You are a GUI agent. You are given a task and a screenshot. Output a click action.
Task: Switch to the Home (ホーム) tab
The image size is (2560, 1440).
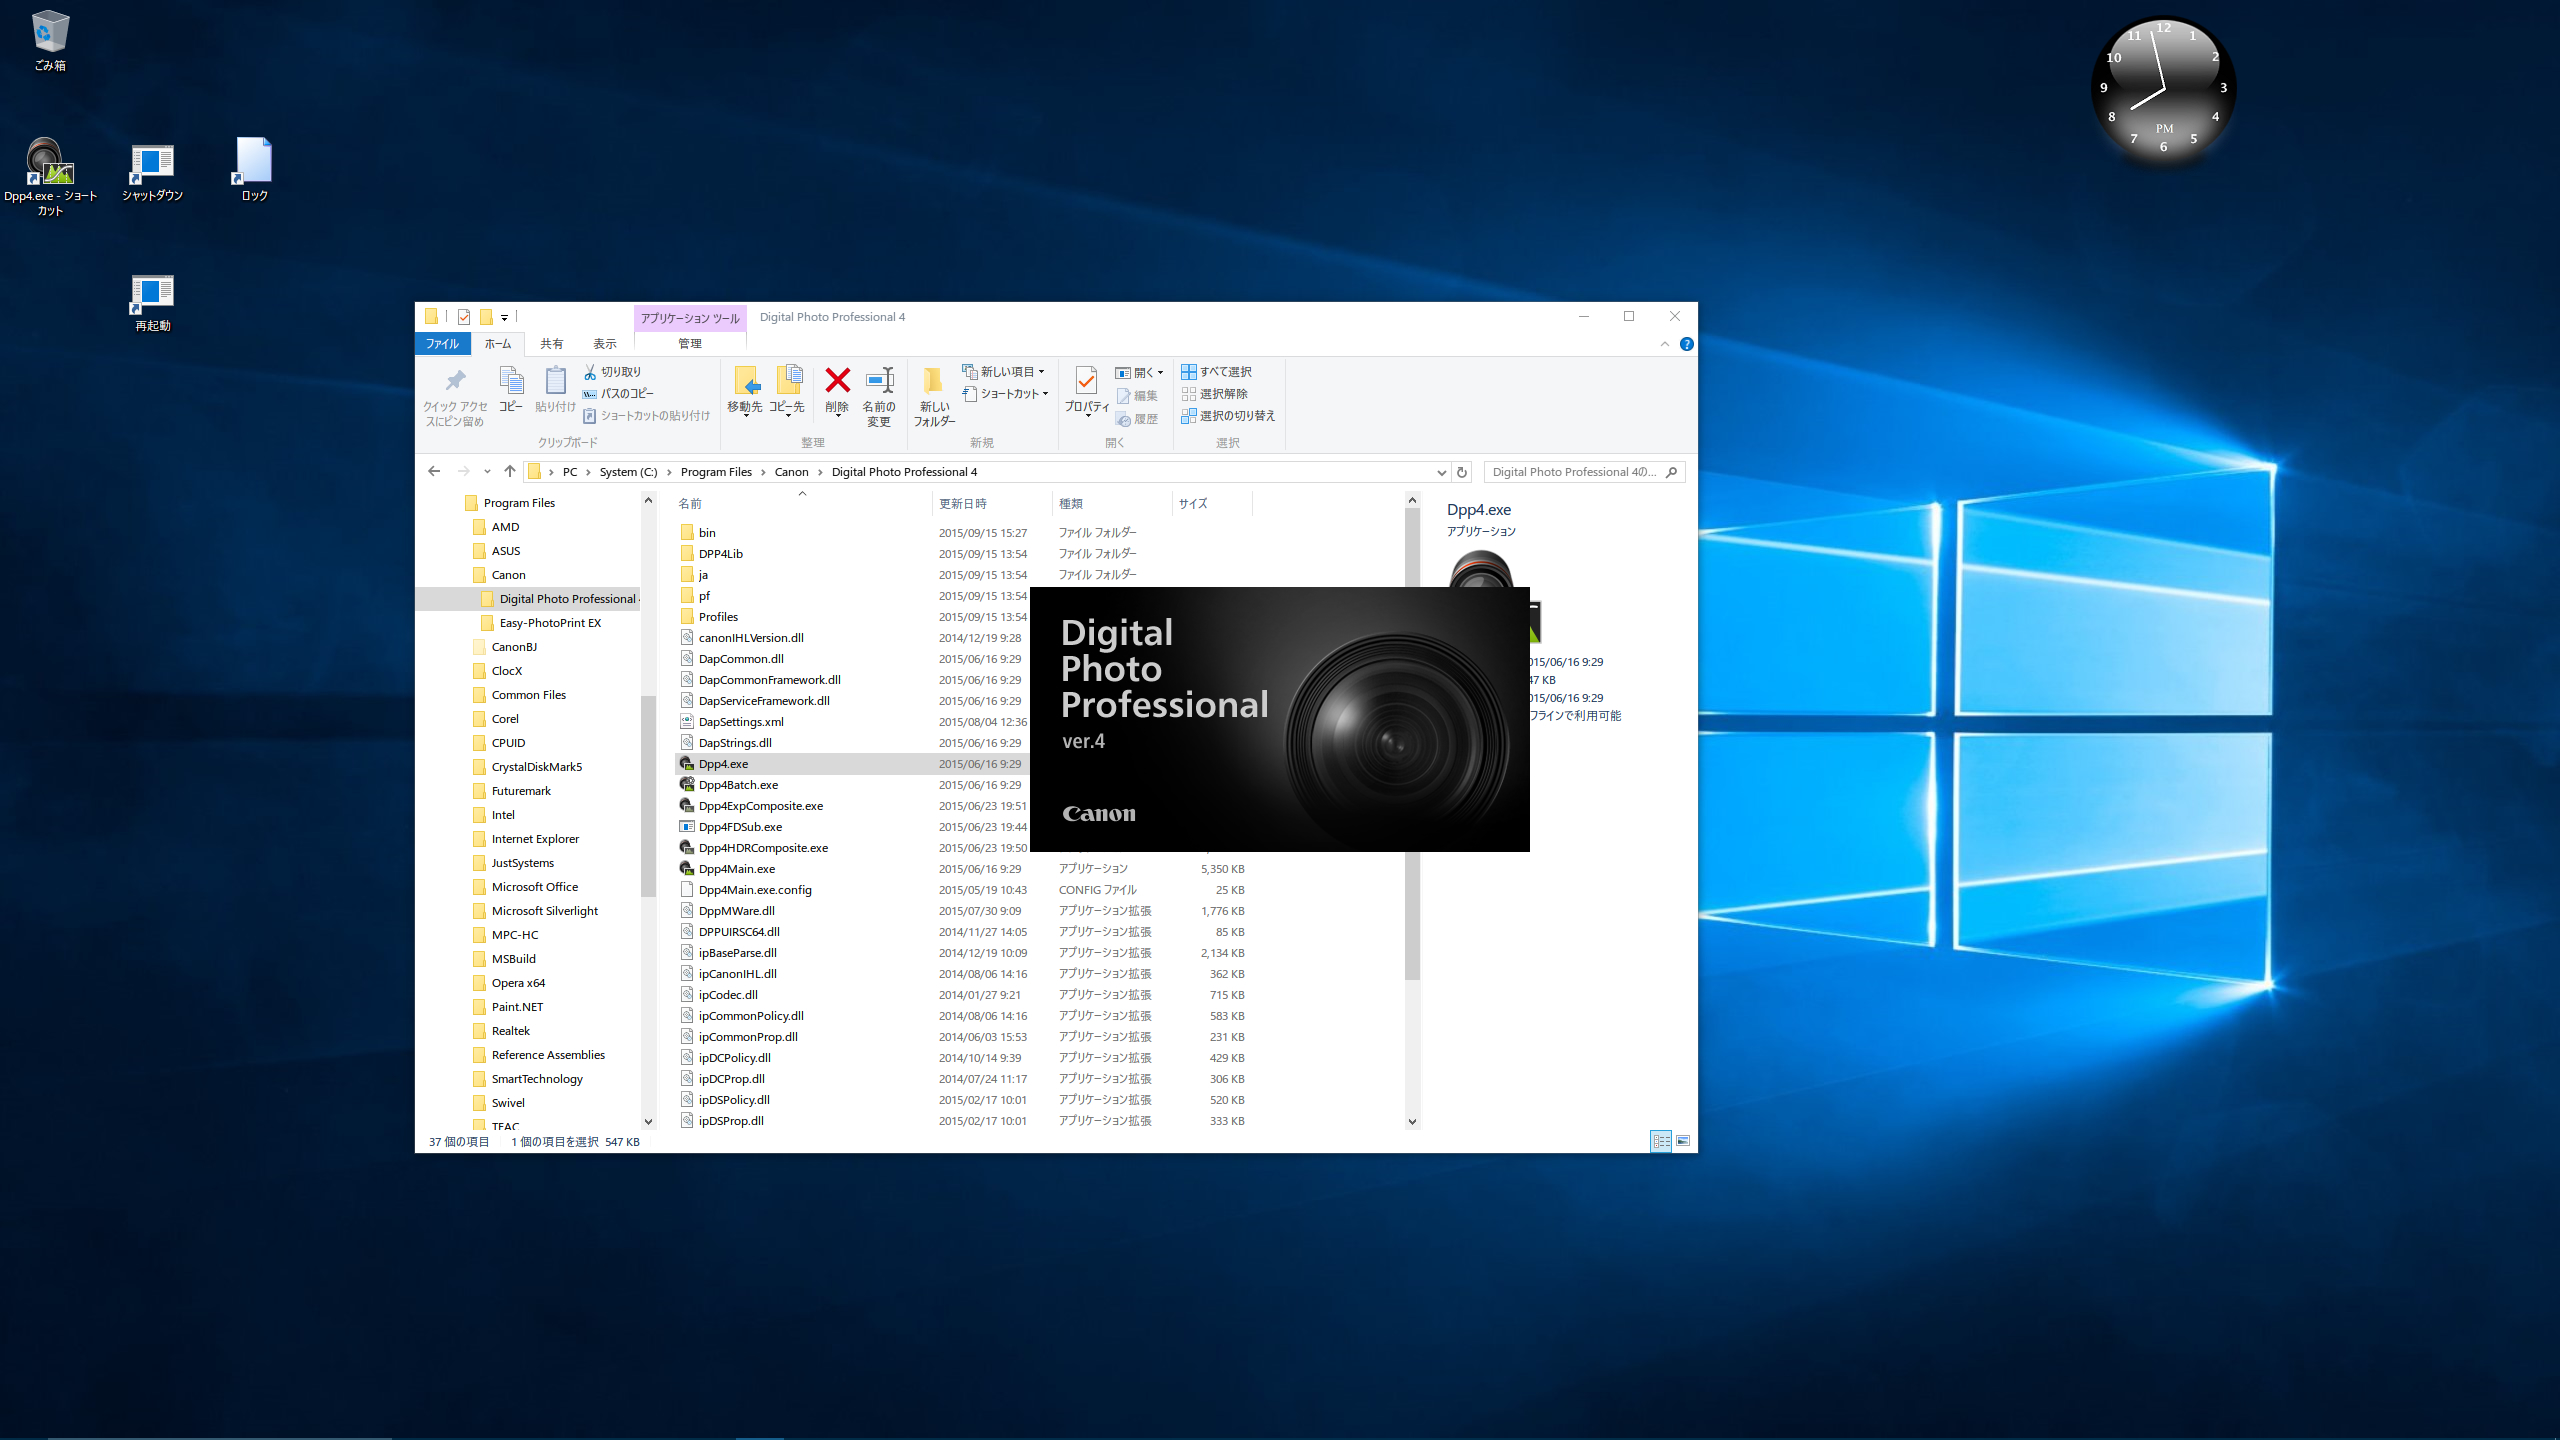pyautogui.click(x=498, y=344)
